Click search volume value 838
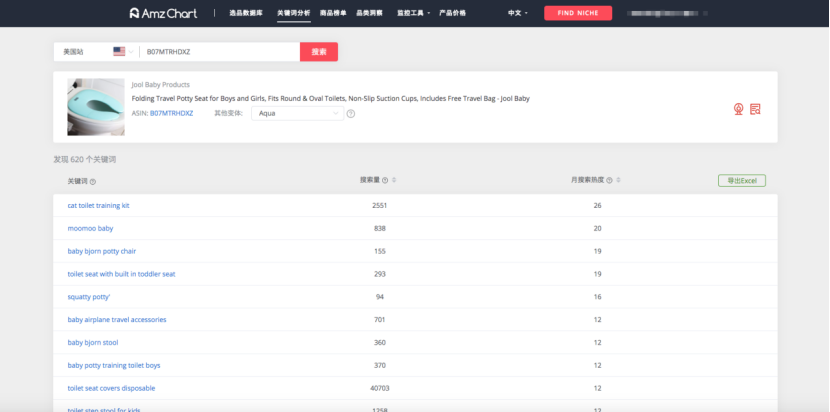This screenshot has height=412, width=830. (380, 228)
